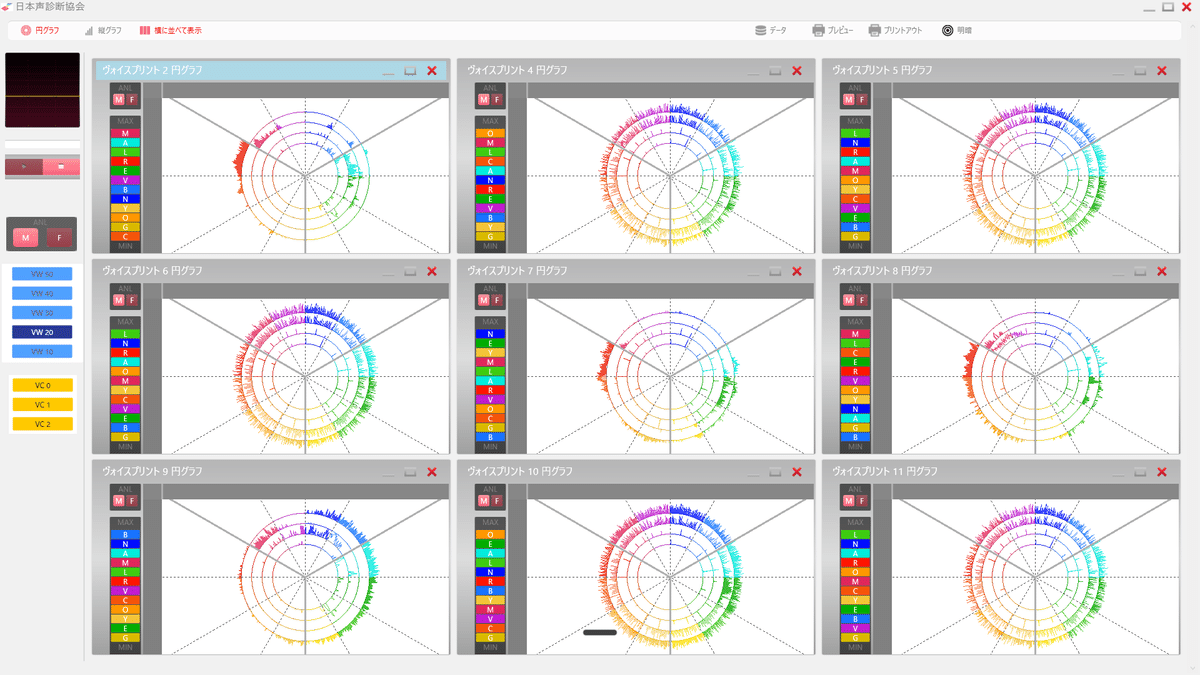This screenshot has width=1200, height=675.
Task: Toggle F in ヴォイスプリント 11 panel
Action: [862, 500]
